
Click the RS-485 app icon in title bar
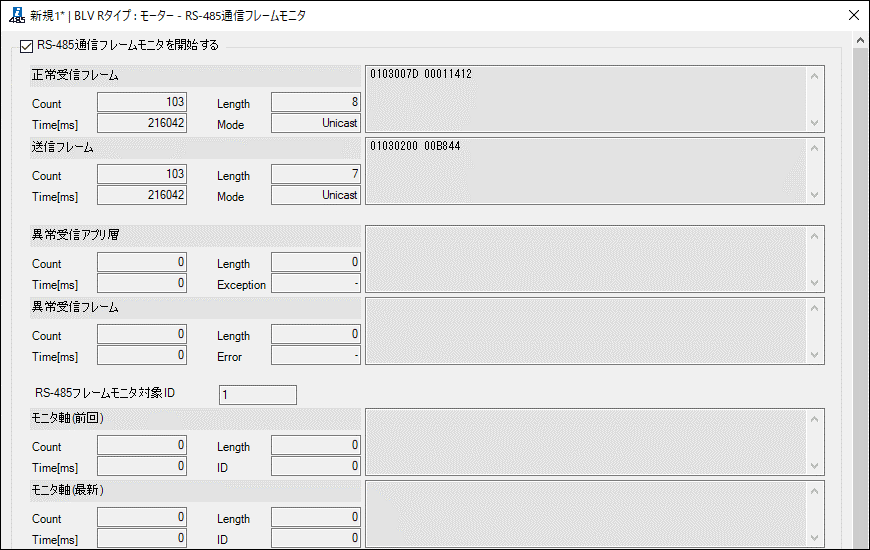click(x=17, y=16)
